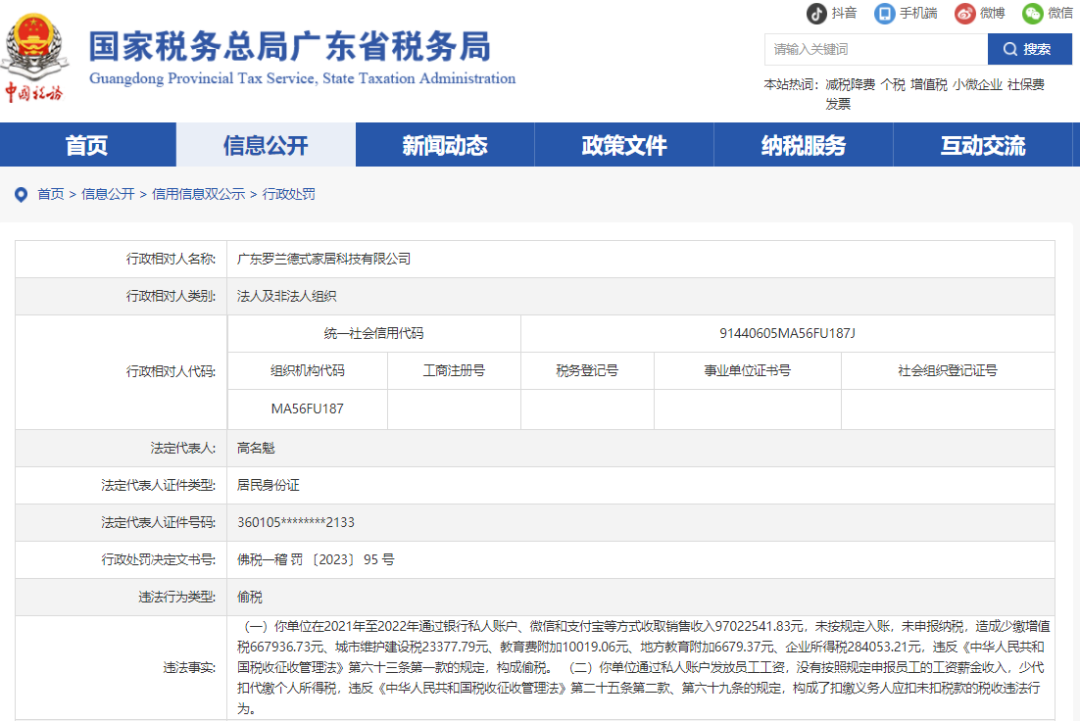Click the 事业单位证书号 header cell
This screenshot has width=1080, height=721.
pyautogui.click(x=747, y=370)
